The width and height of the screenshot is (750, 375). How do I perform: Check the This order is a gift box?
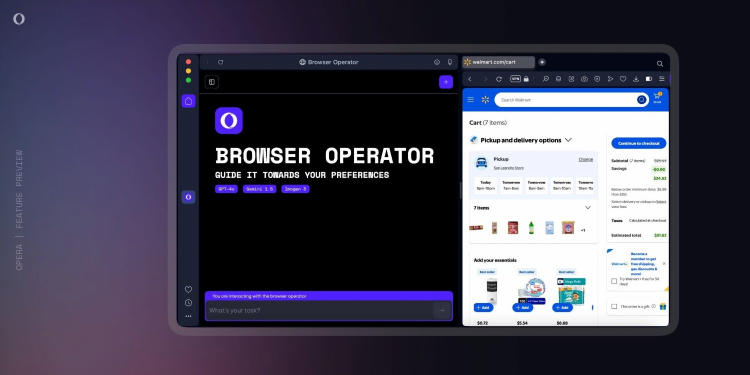[x=614, y=306]
